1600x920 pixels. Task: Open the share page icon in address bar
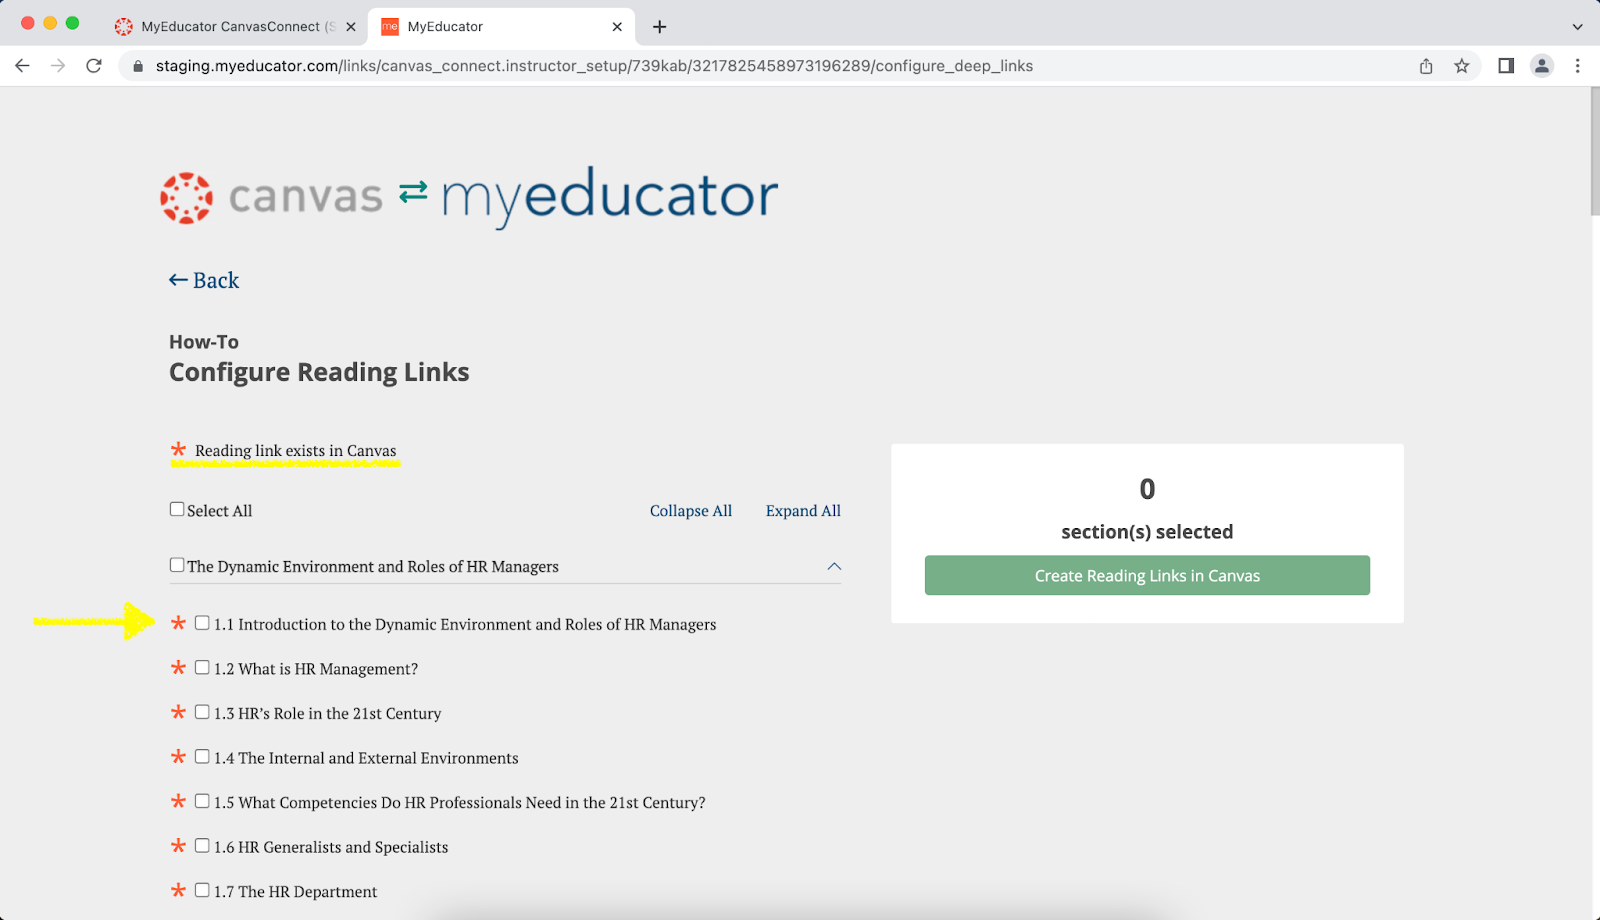[x=1426, y=66]
